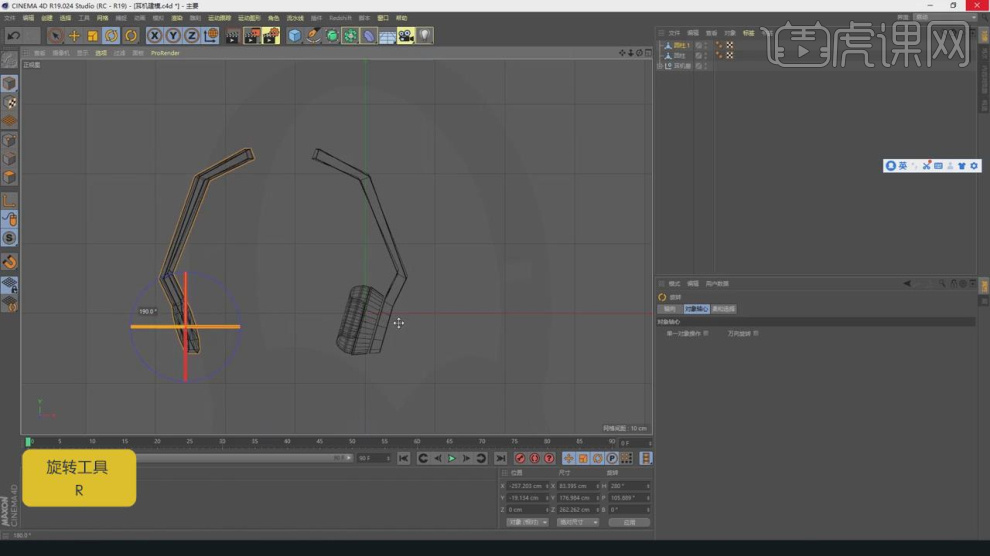Screen dimensions: 990x556
Task: Activate the Rotate tool
Action: click(111, 36)
